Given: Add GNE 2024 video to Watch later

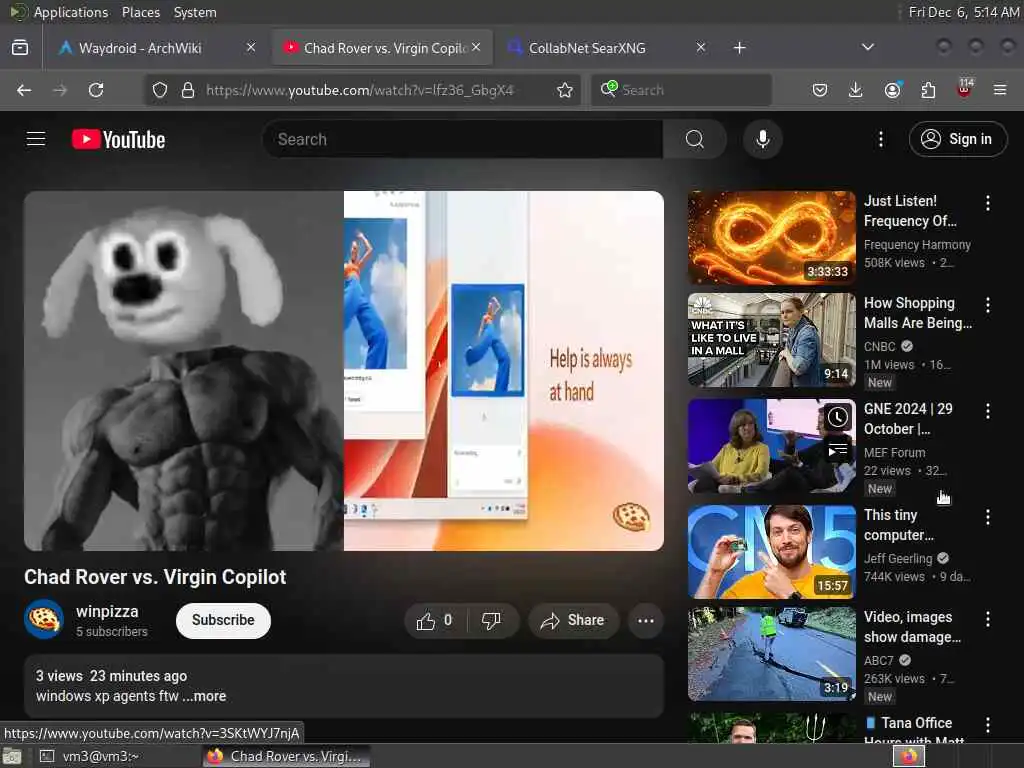Looking at the screenshot, I should [837, 417].
